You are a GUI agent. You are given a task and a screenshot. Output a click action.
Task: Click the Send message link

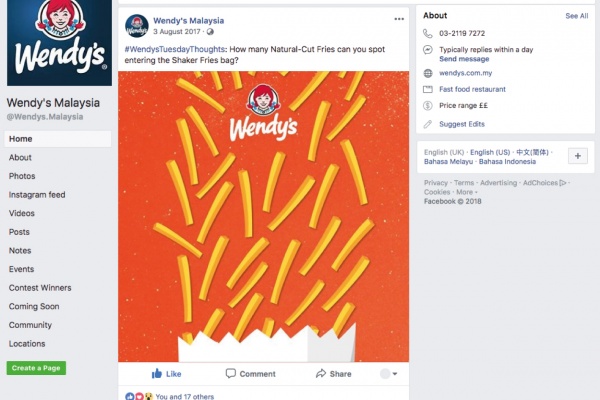[x=464, y=59]
